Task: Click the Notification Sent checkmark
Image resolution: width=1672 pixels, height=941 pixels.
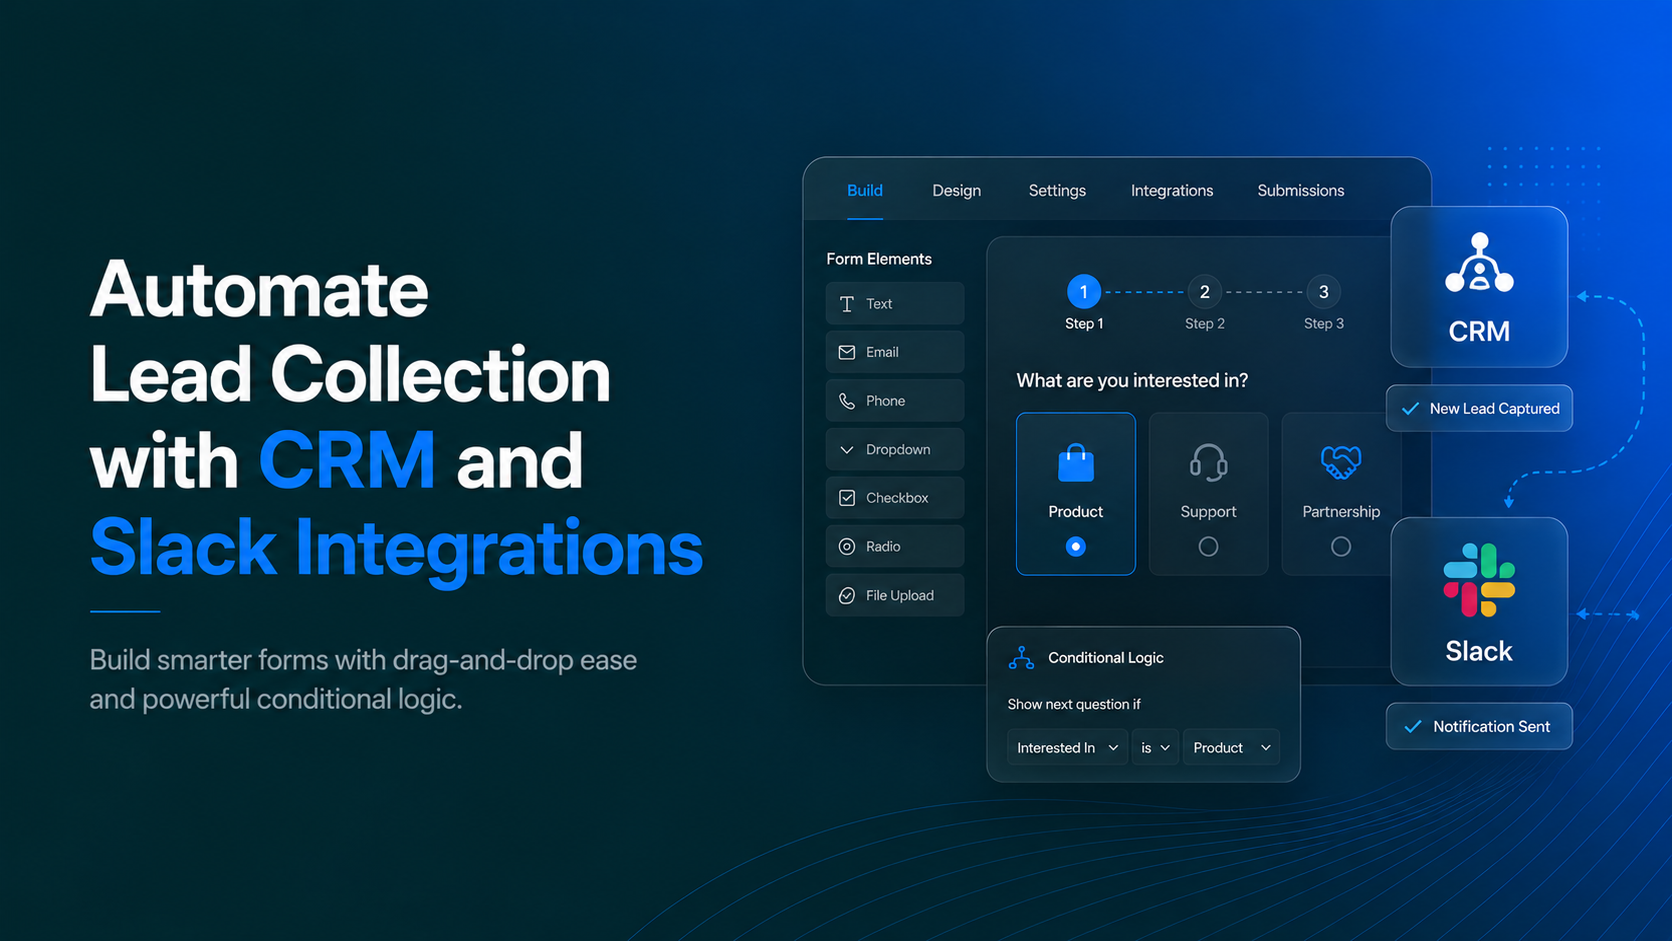Action: tap(1413, 727)
